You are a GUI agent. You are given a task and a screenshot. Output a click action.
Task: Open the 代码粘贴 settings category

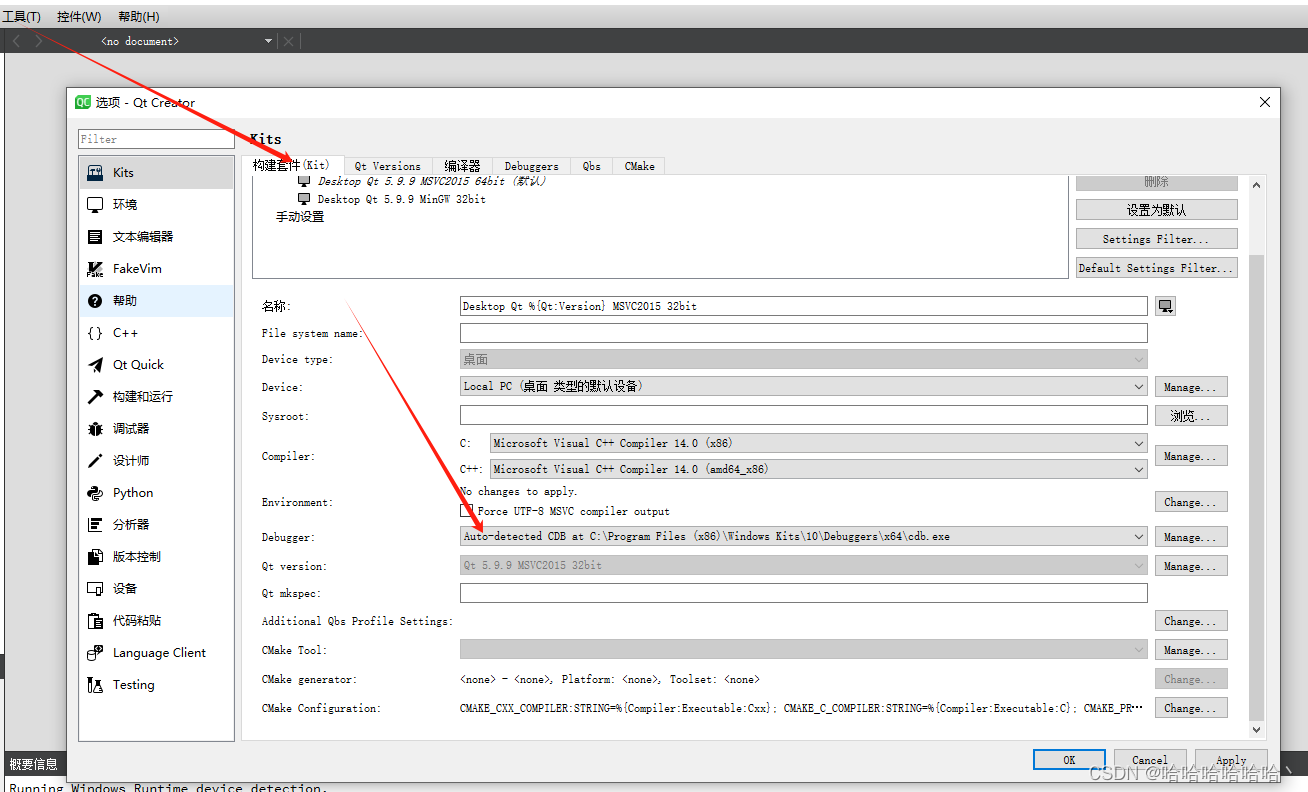pyautogui.click(x=156, y=620)
